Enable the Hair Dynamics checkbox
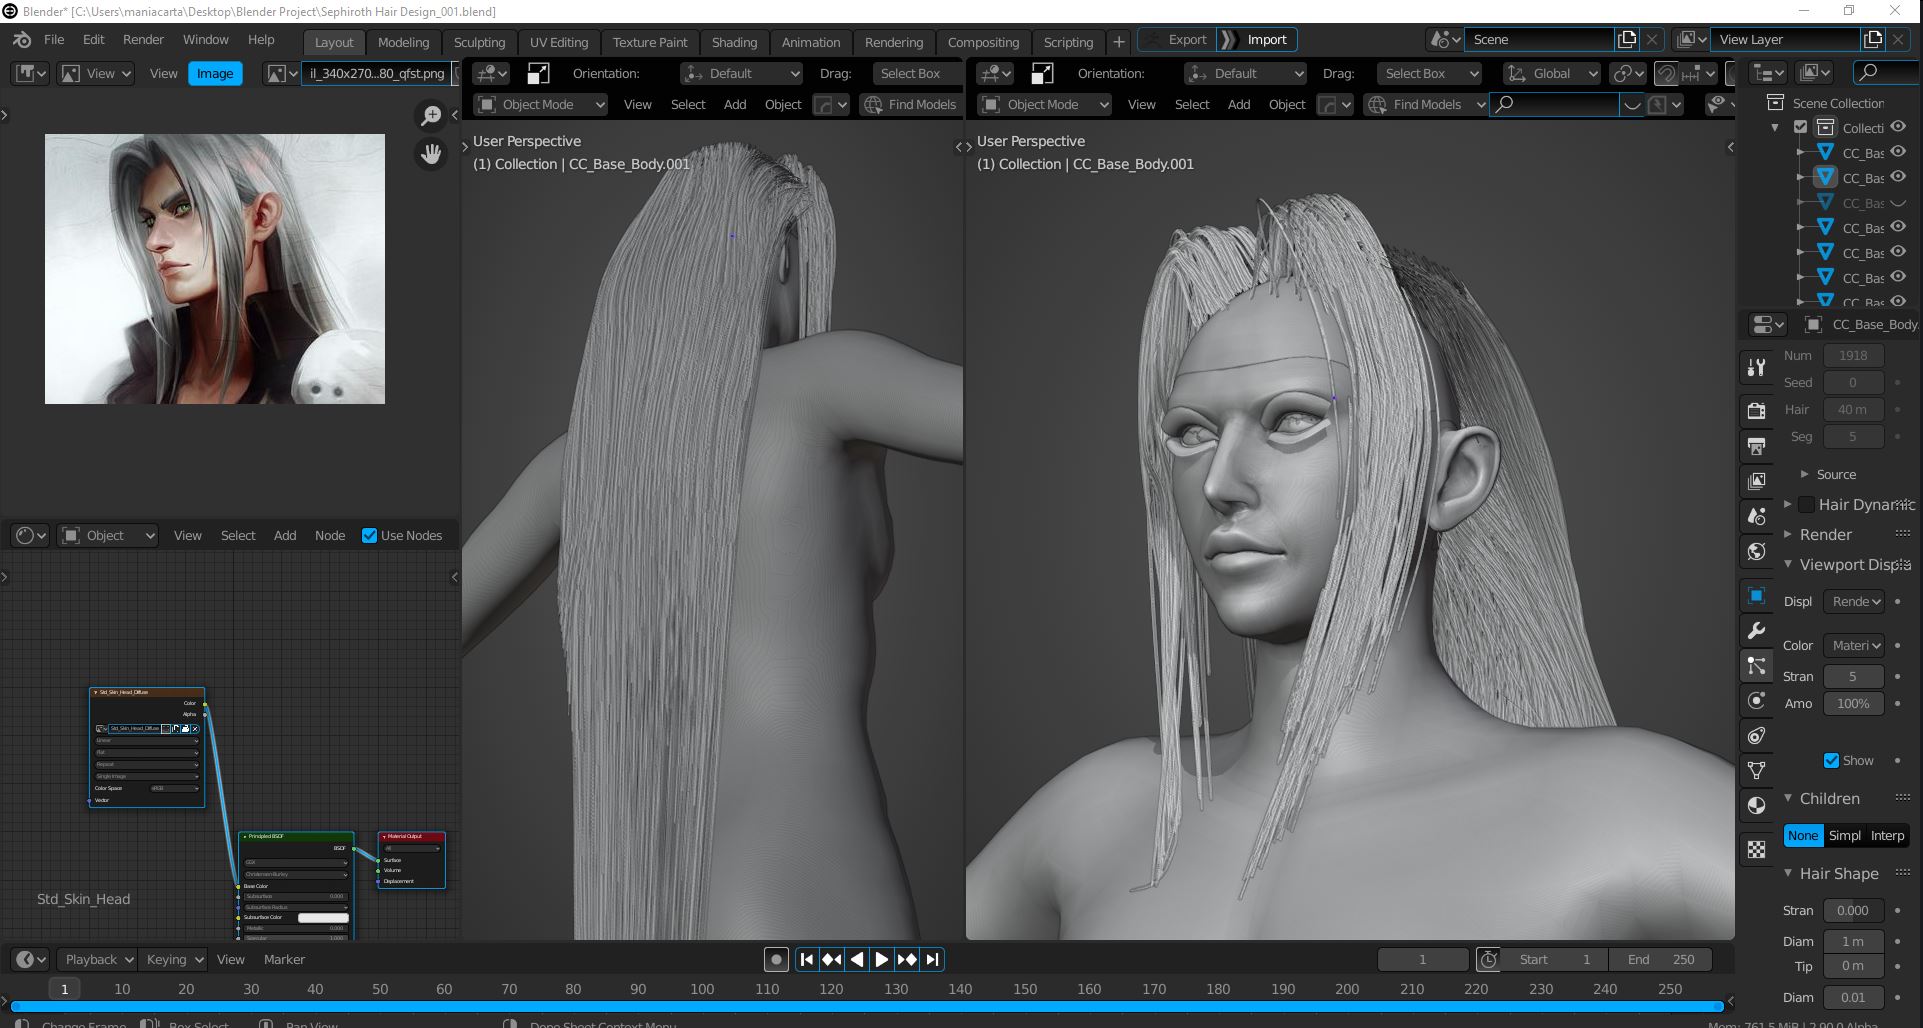 (x=1806, y=505)
